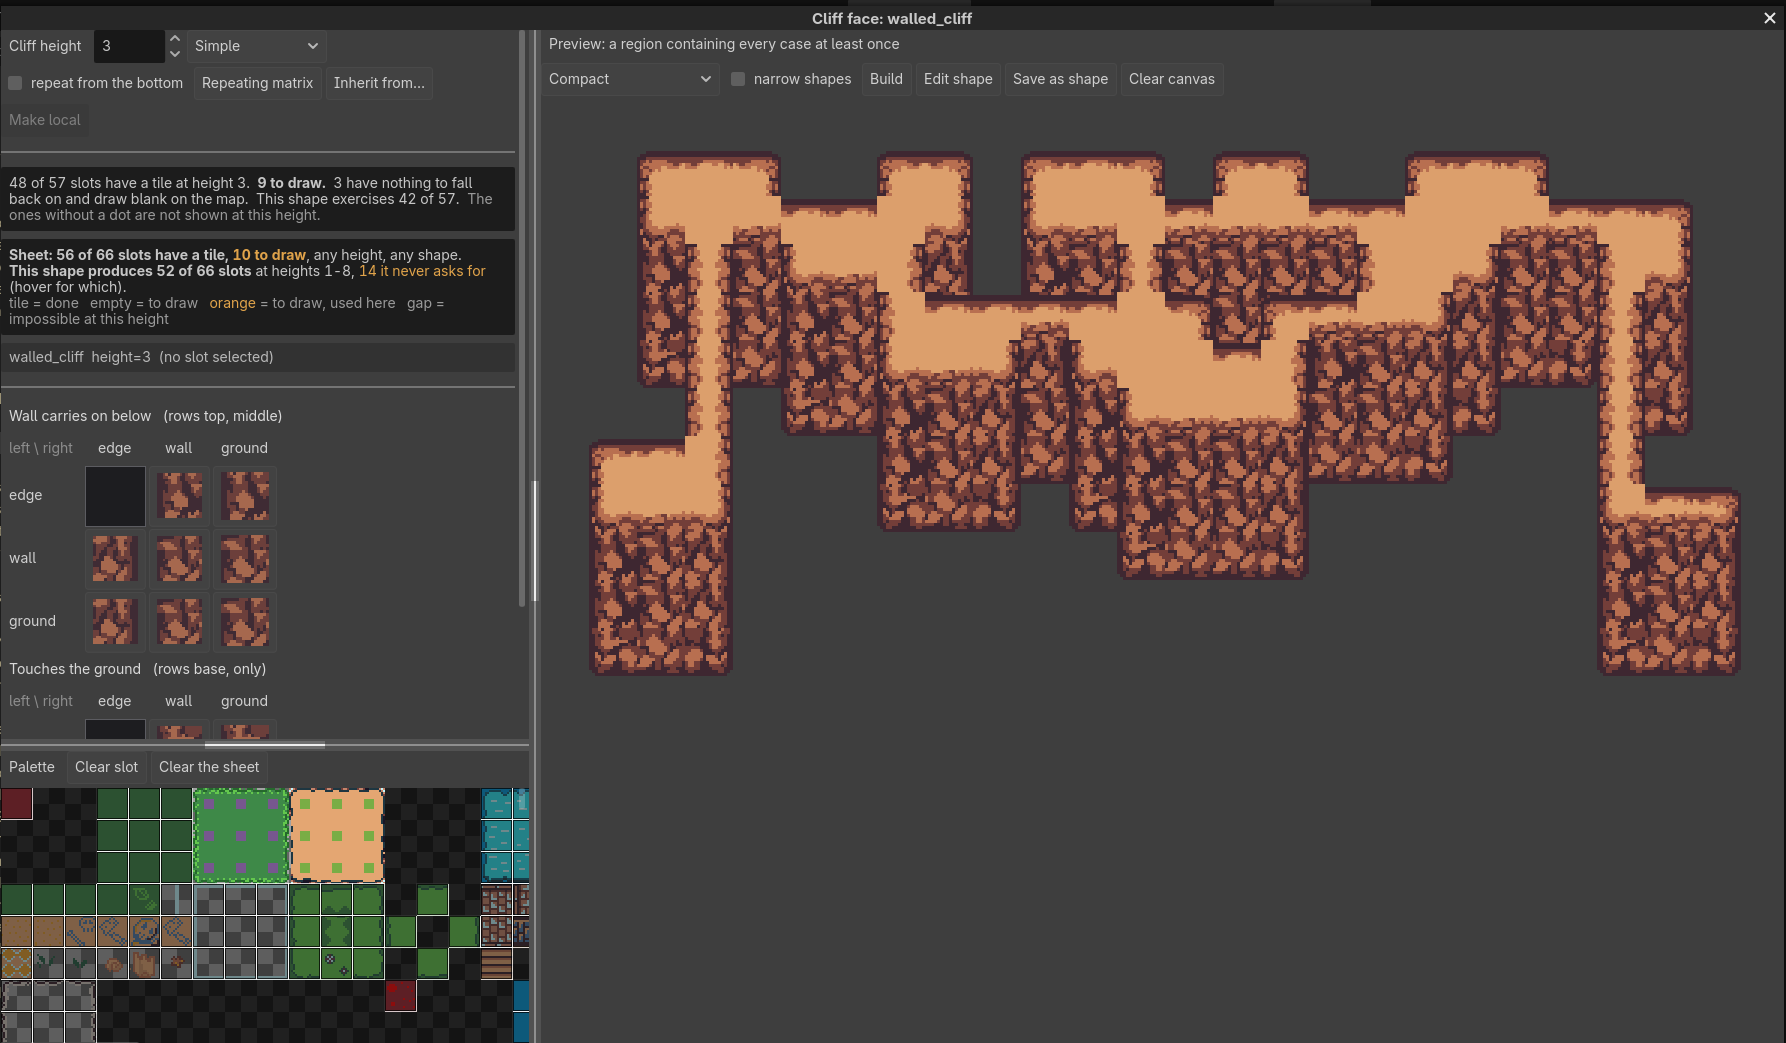The height and width of the screenshot is (1043, 1786).
Task: Click Edit shape
Action: [958, 79]
